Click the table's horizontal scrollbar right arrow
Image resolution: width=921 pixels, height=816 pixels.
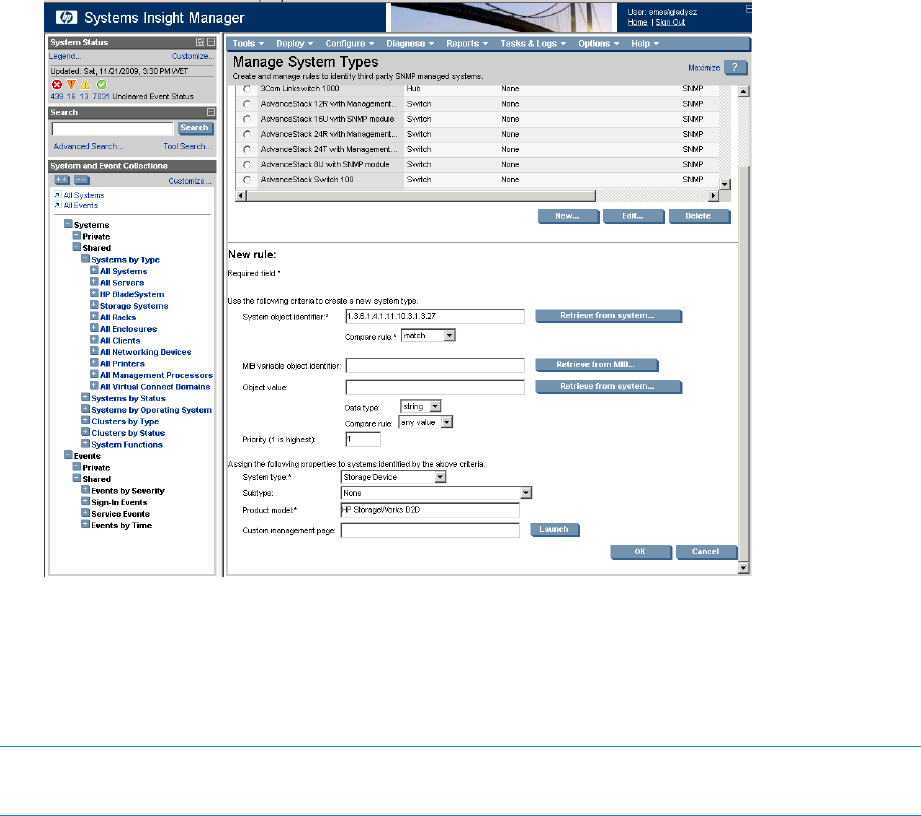(x=713, y=196)
